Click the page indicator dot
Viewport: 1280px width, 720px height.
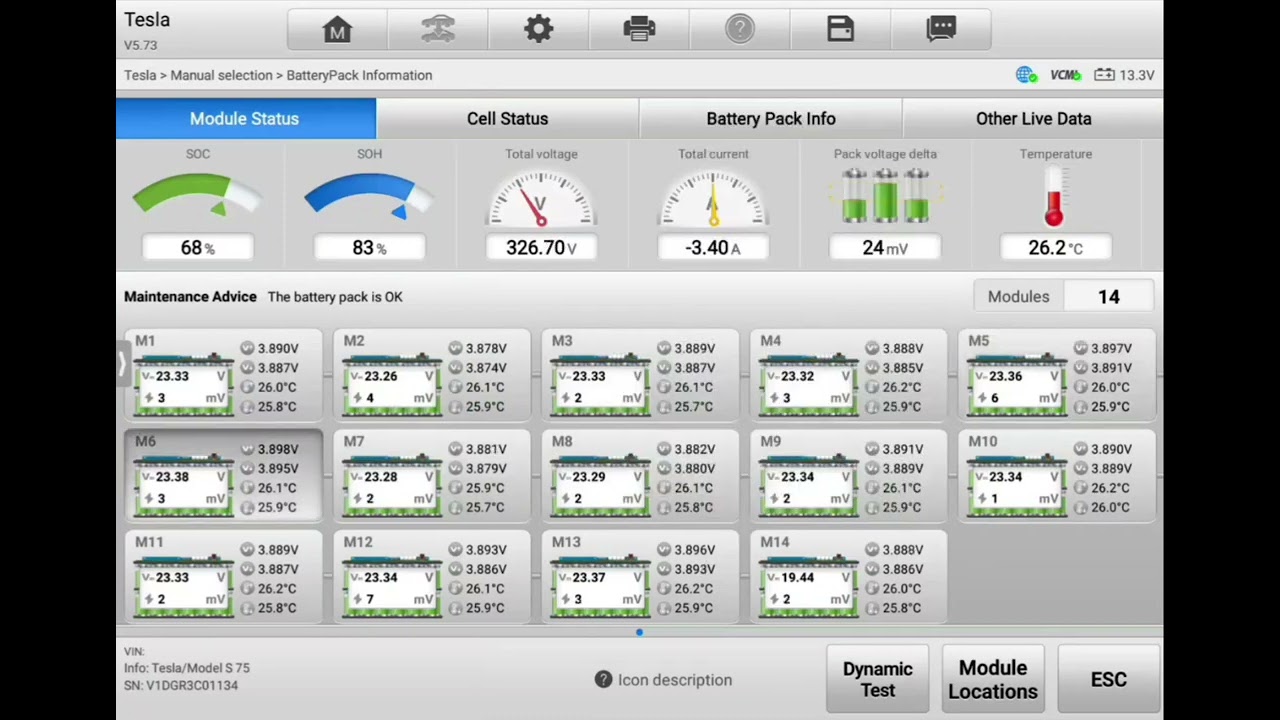tap(639, 632)
